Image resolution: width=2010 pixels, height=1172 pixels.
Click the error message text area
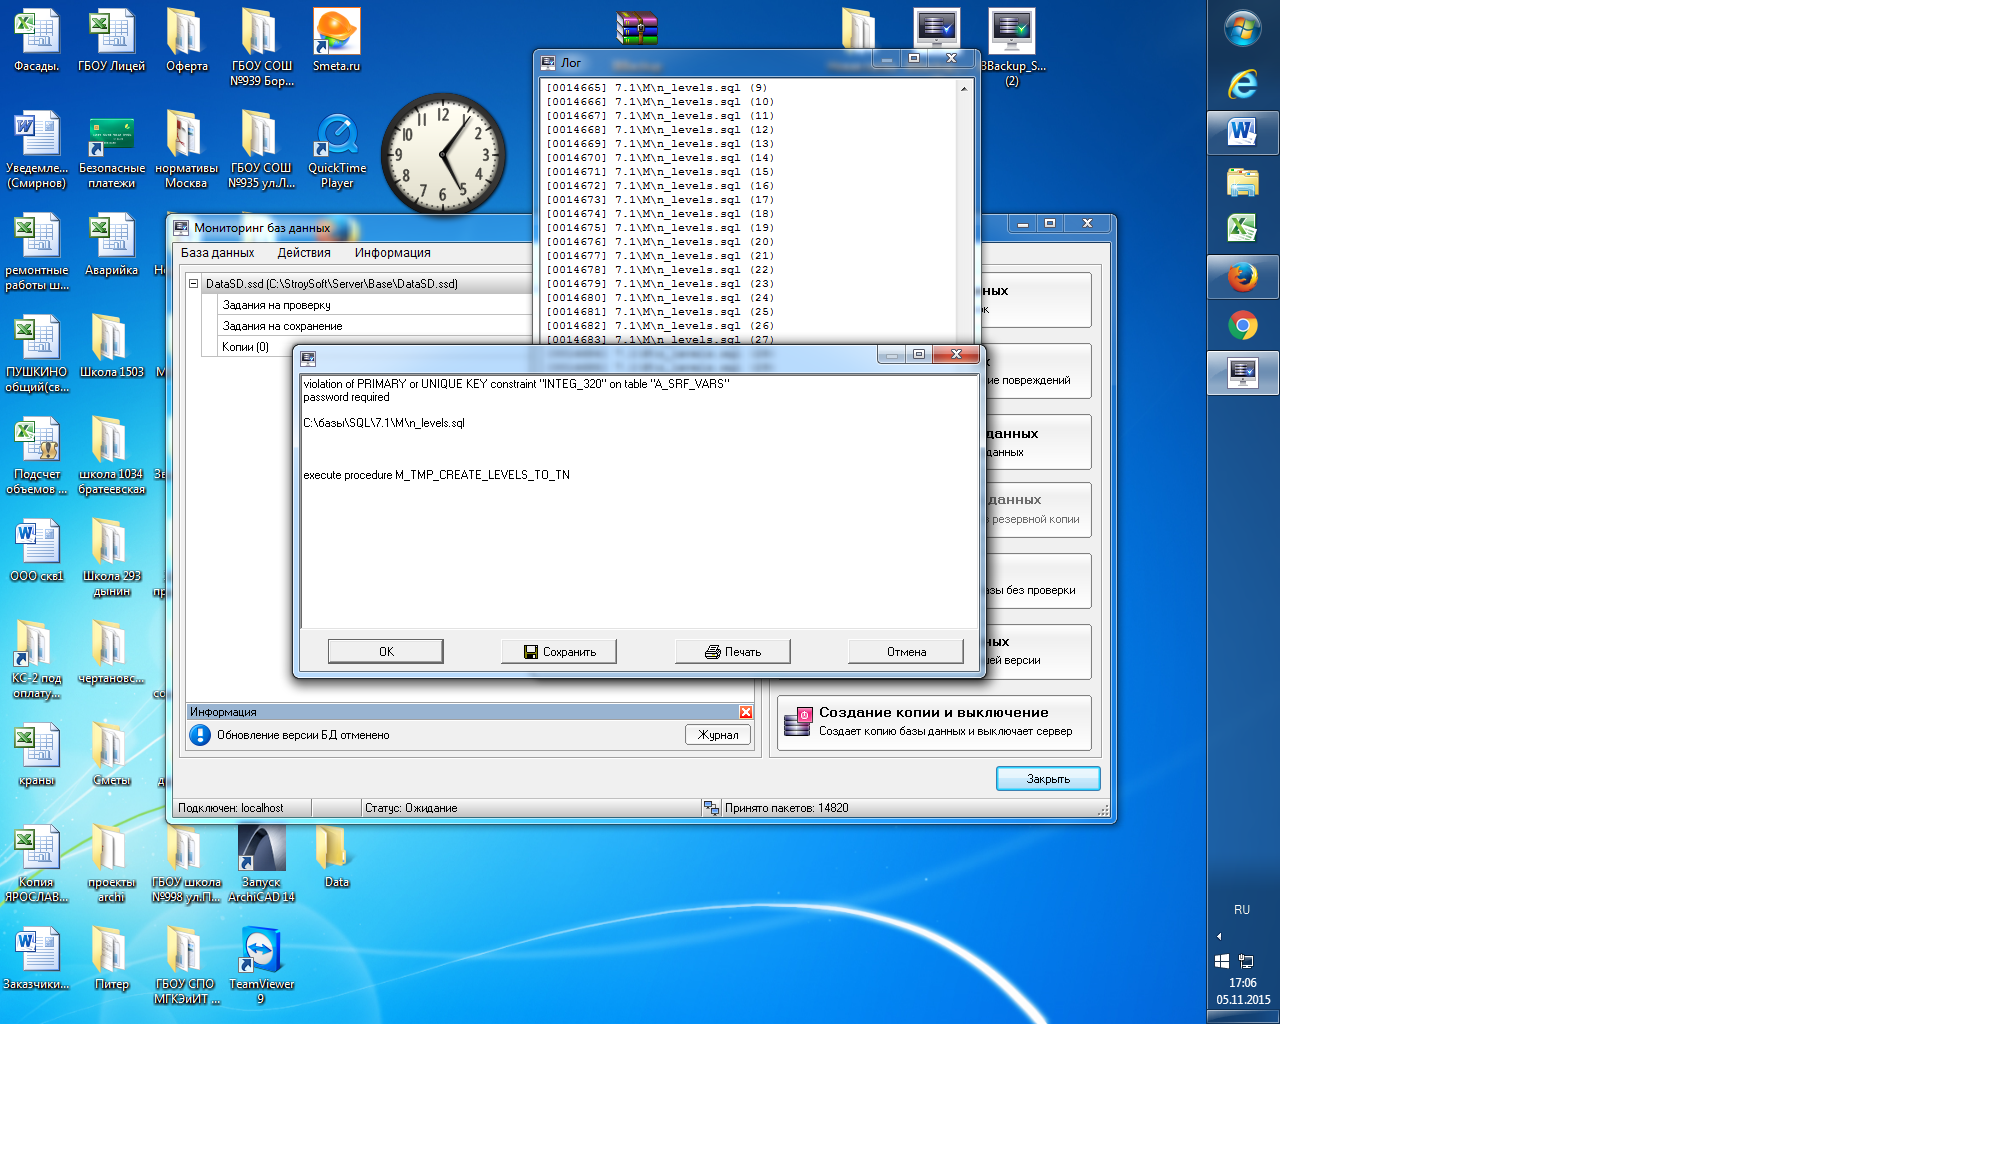pyautogui.click(x=639, y=501)
